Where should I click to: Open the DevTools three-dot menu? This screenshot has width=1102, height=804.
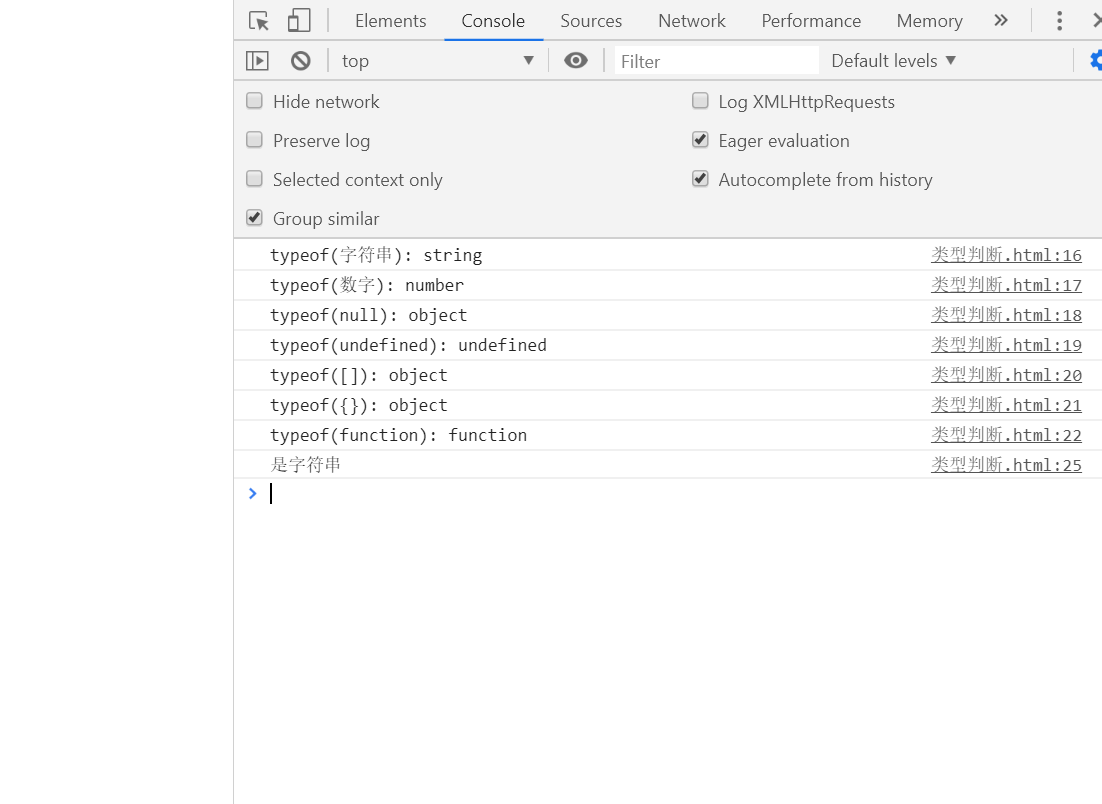pos(1059,20)
